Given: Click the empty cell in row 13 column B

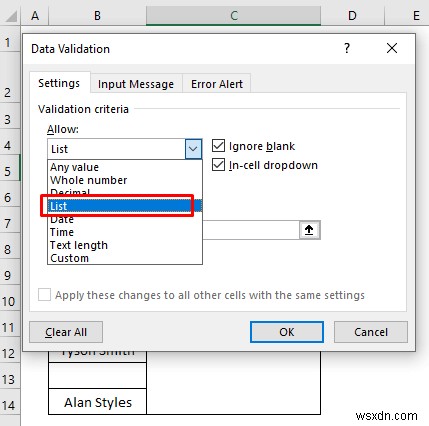Looking at the screenshot, I should click(x=97, y=376).
